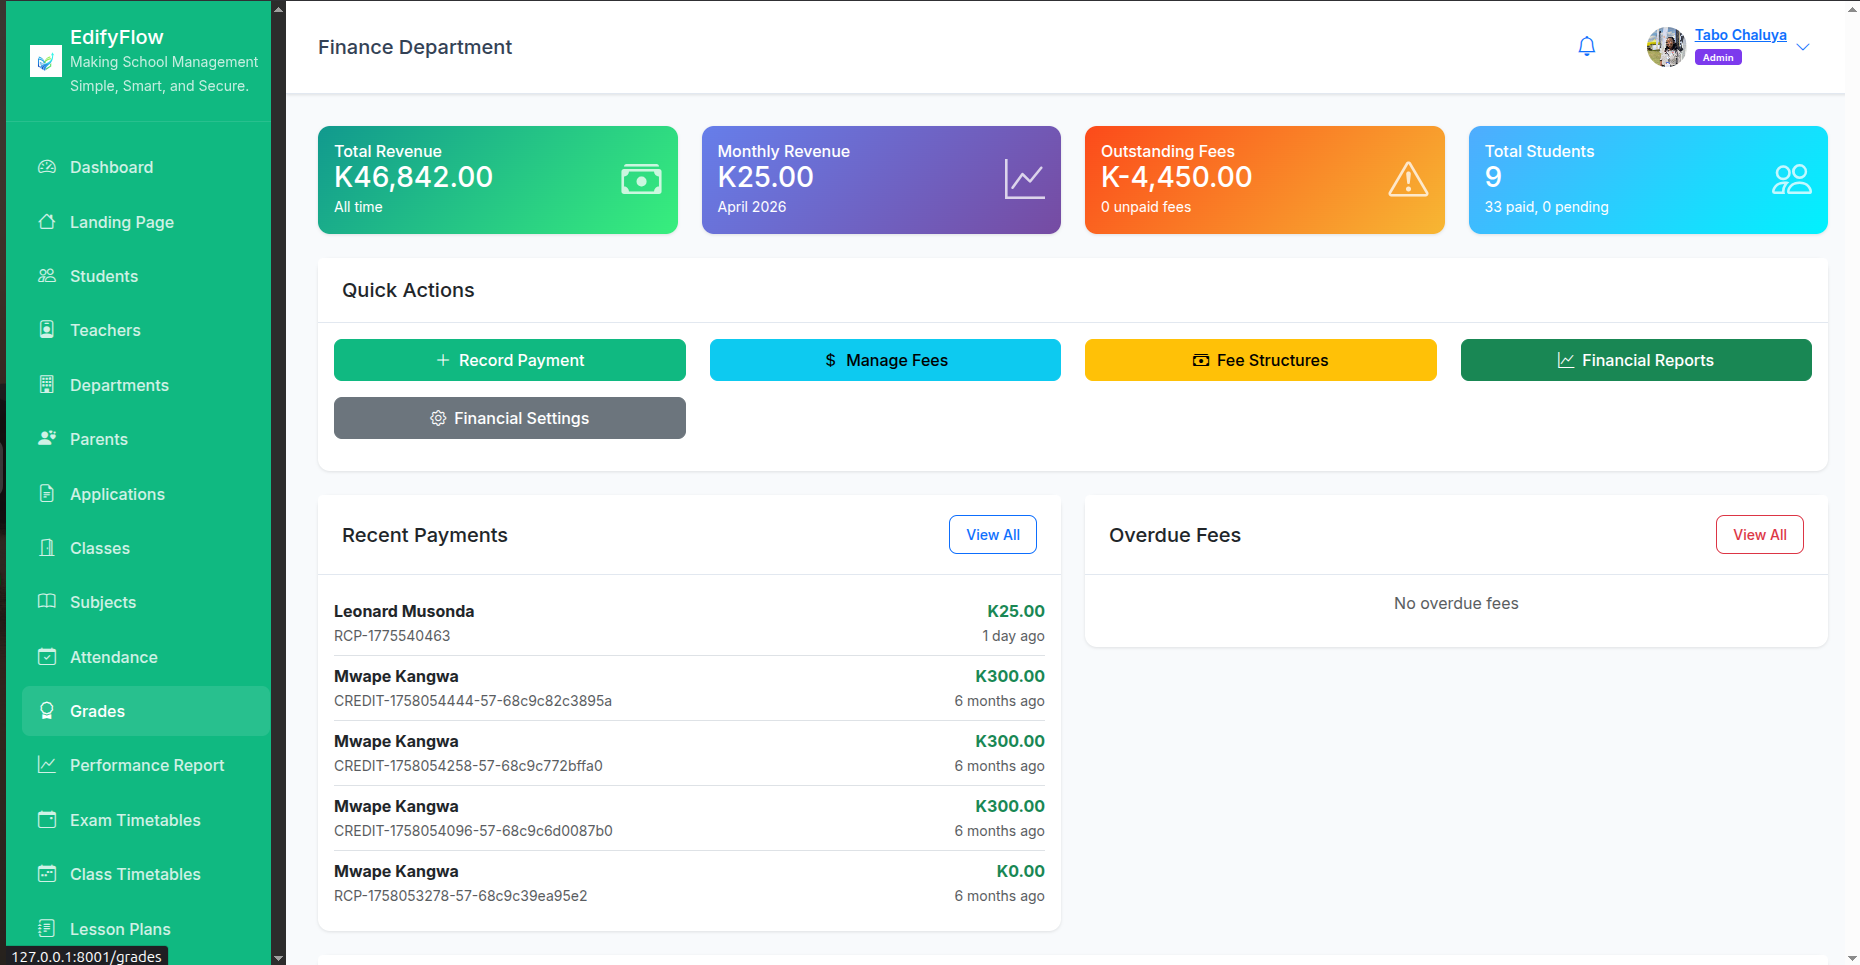Click the K25.00 payment amount in Recent Payments

pyautogui.click(x=1016, y=611)
